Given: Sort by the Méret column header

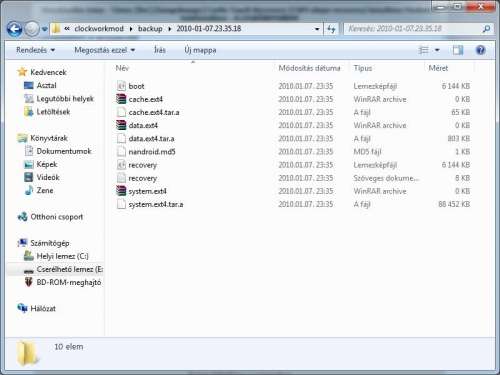Looking at the screenshot, I should click(x=438, y=68).
